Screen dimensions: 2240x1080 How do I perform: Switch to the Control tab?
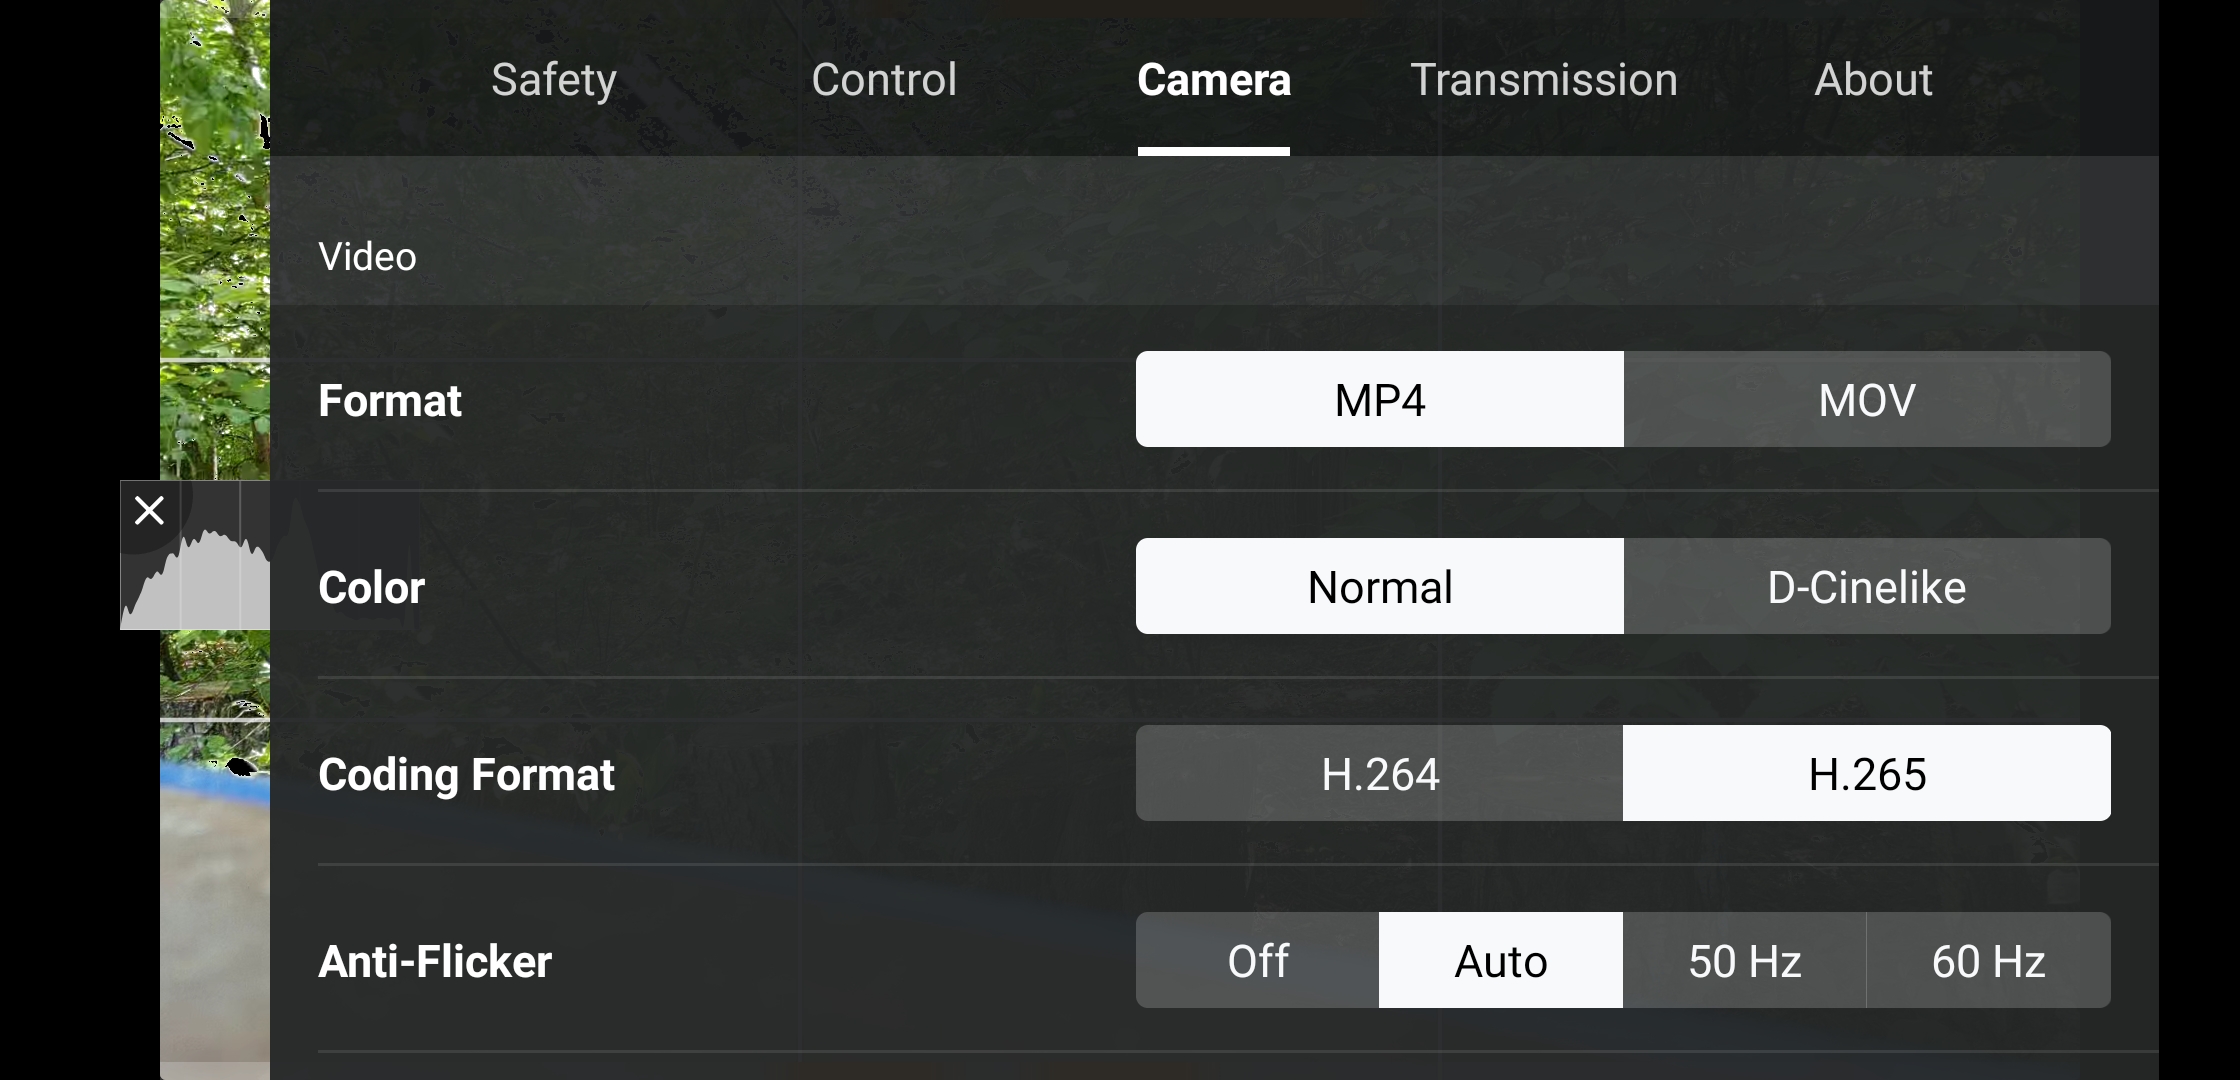coord(884,79)
